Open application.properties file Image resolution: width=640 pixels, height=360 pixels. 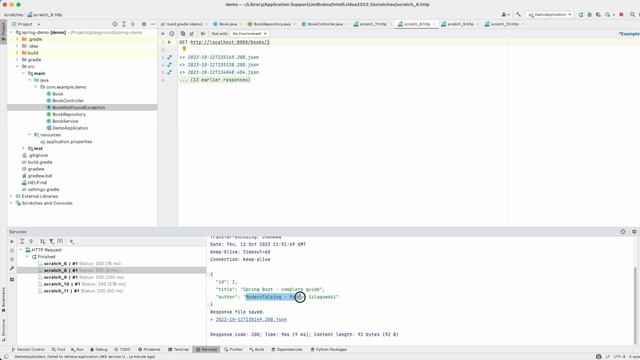click(69, 142)
